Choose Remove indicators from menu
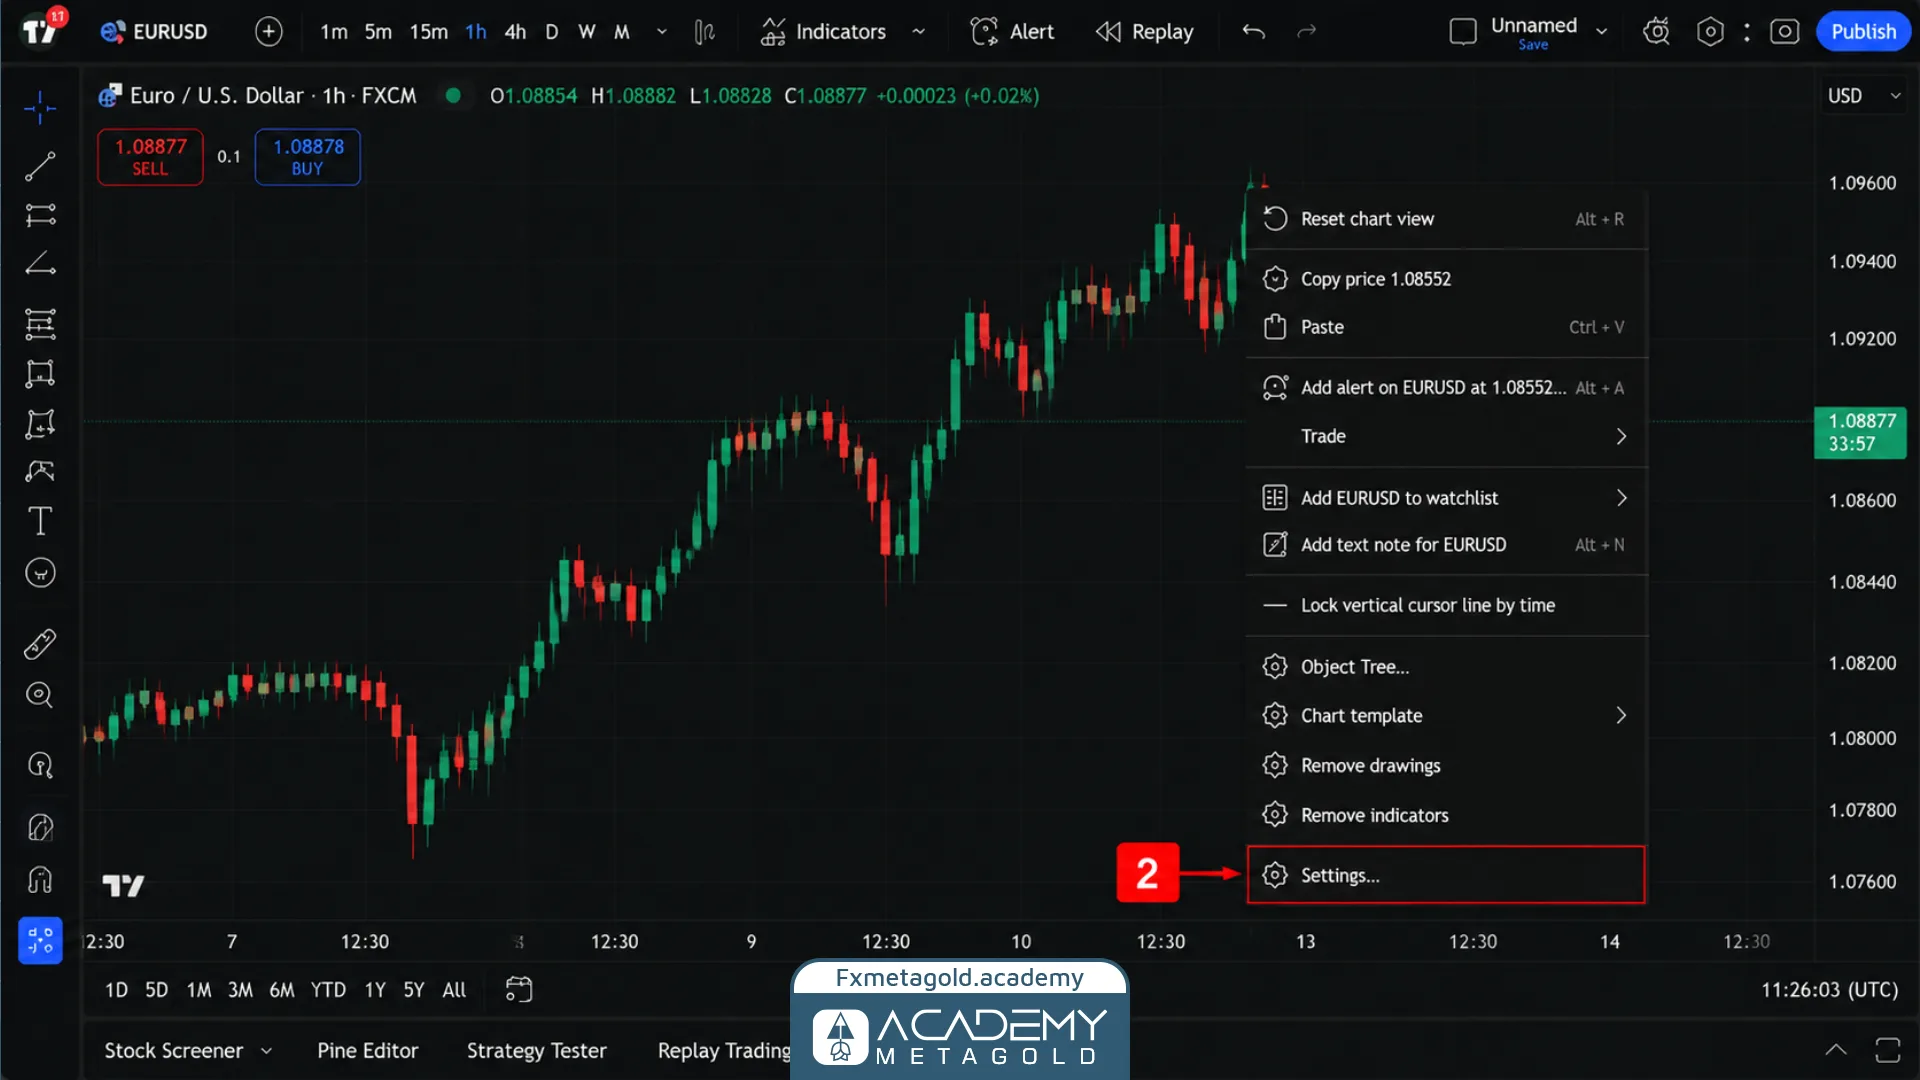Viewport: 1920px width, 1080px height. [1446, 815]
